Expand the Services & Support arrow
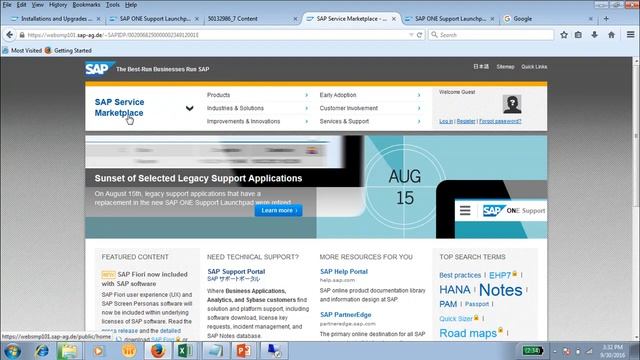 tap(419, 121)
